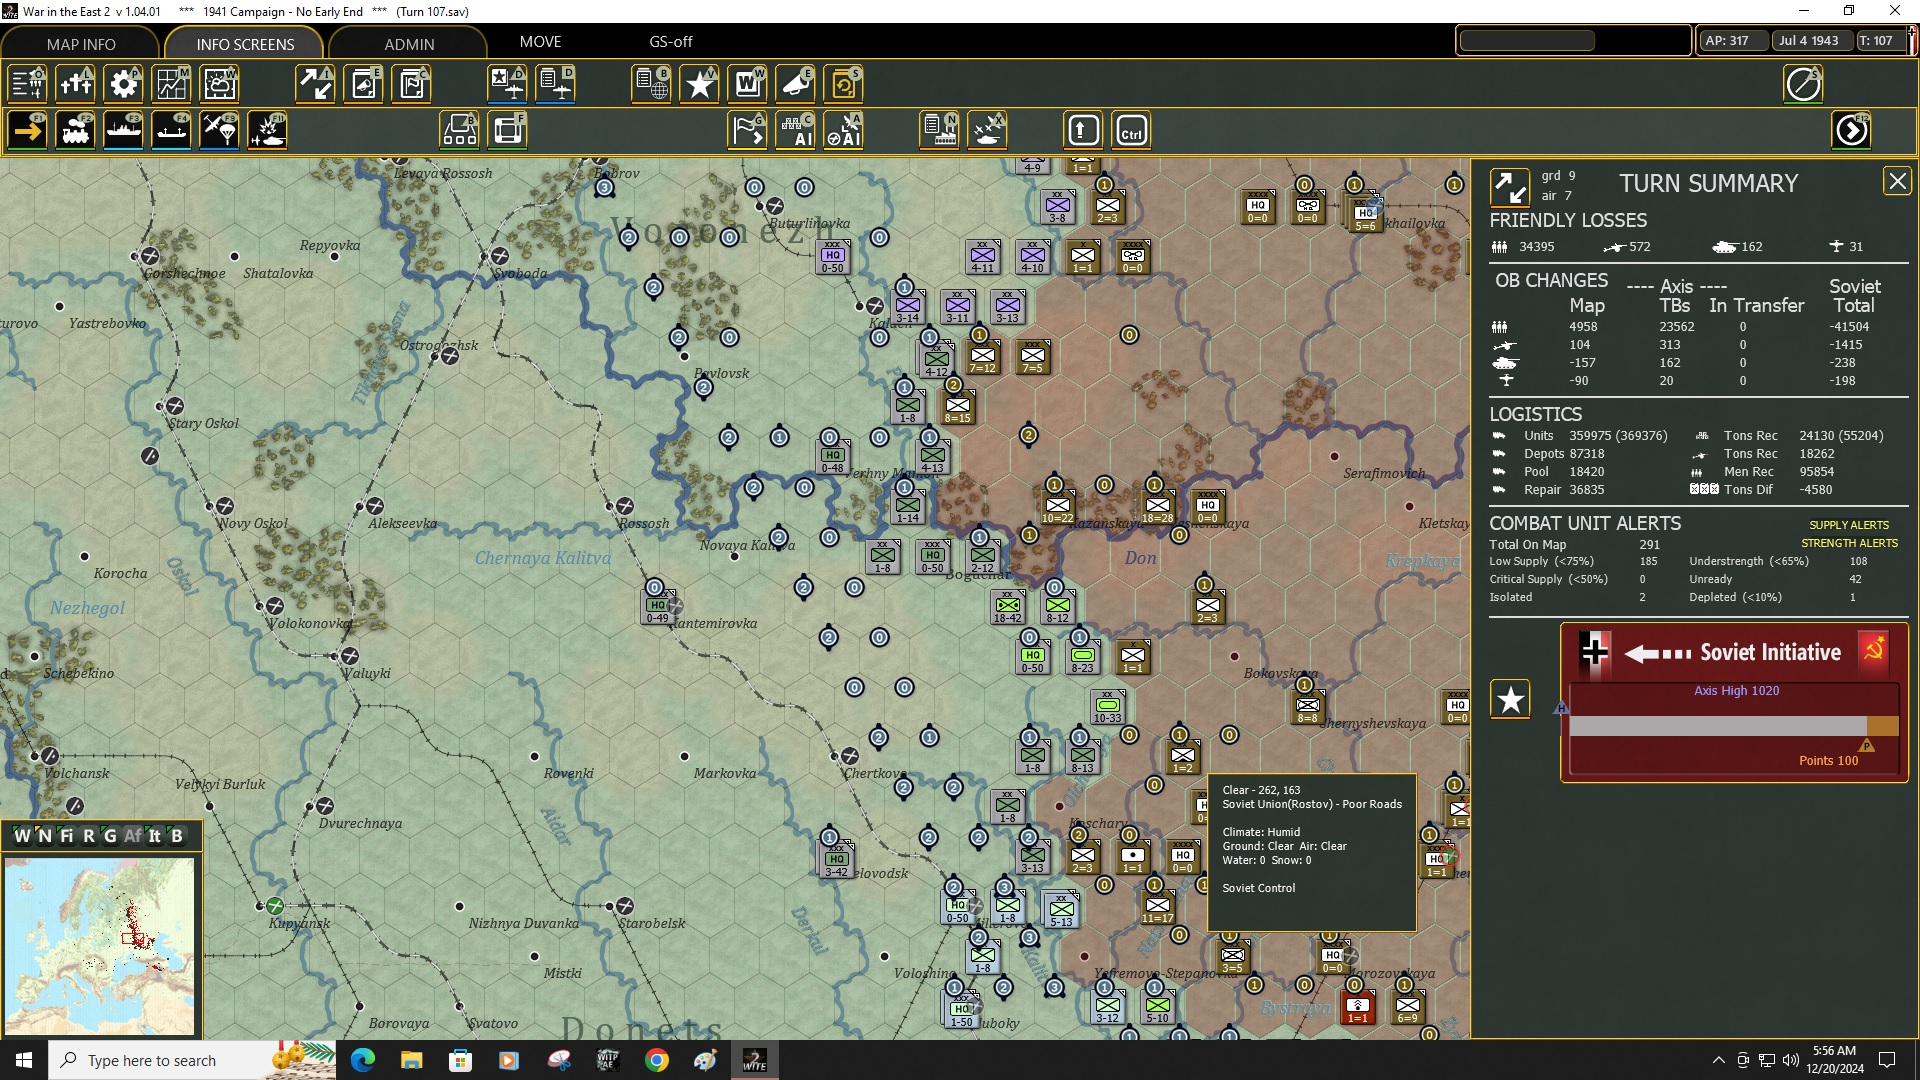
Task: Open Preferences gear icon
Action: [x=124, y=84]
